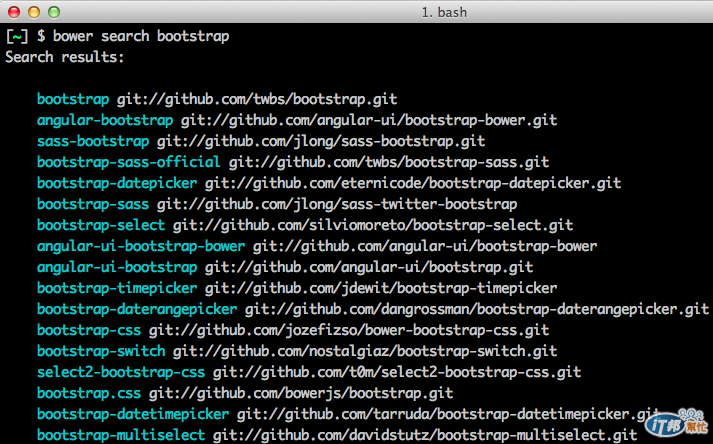Select the 'sass-bootstrap' package name
Image resolution: width=713 pixels, height=444 pixels.
[x=93, y=141]
